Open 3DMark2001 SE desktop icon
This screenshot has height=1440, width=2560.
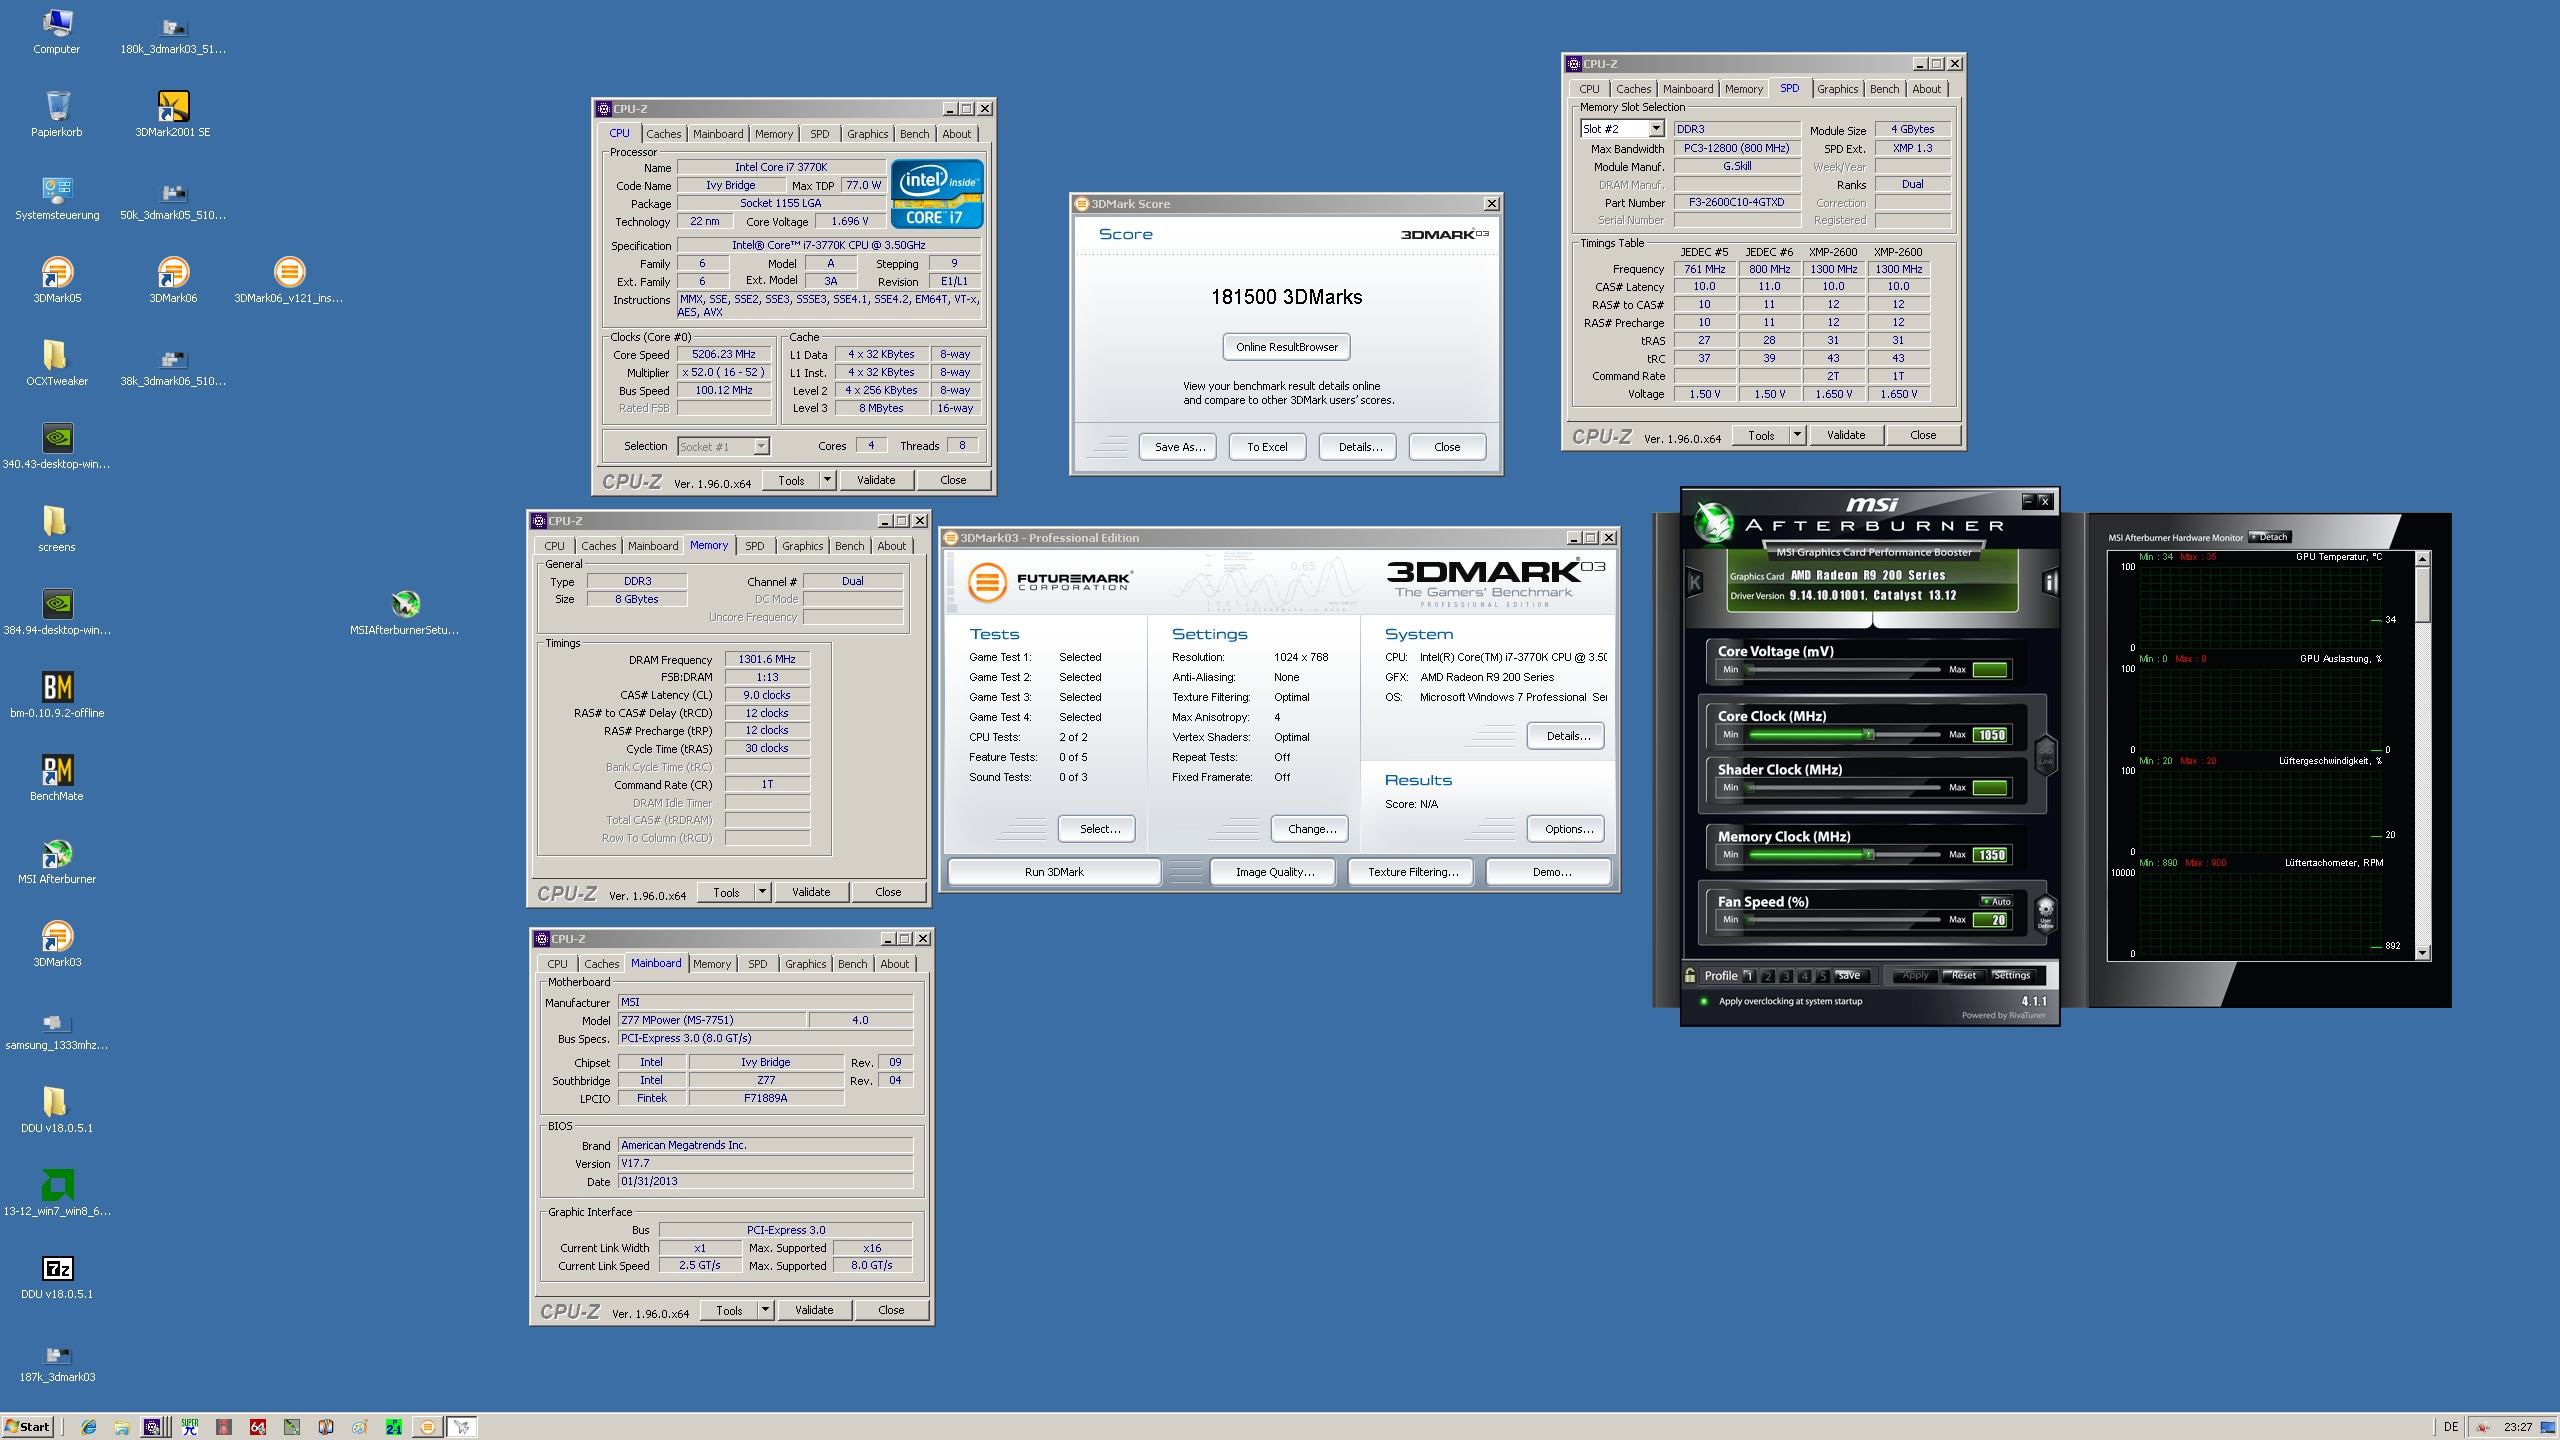pyautogui.click(x=173, y=114)
